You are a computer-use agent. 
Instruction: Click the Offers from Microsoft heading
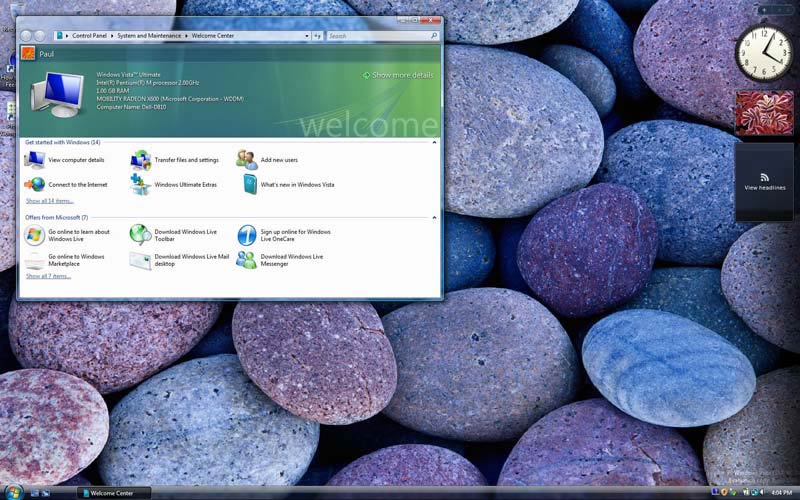(x=57, y=217)
